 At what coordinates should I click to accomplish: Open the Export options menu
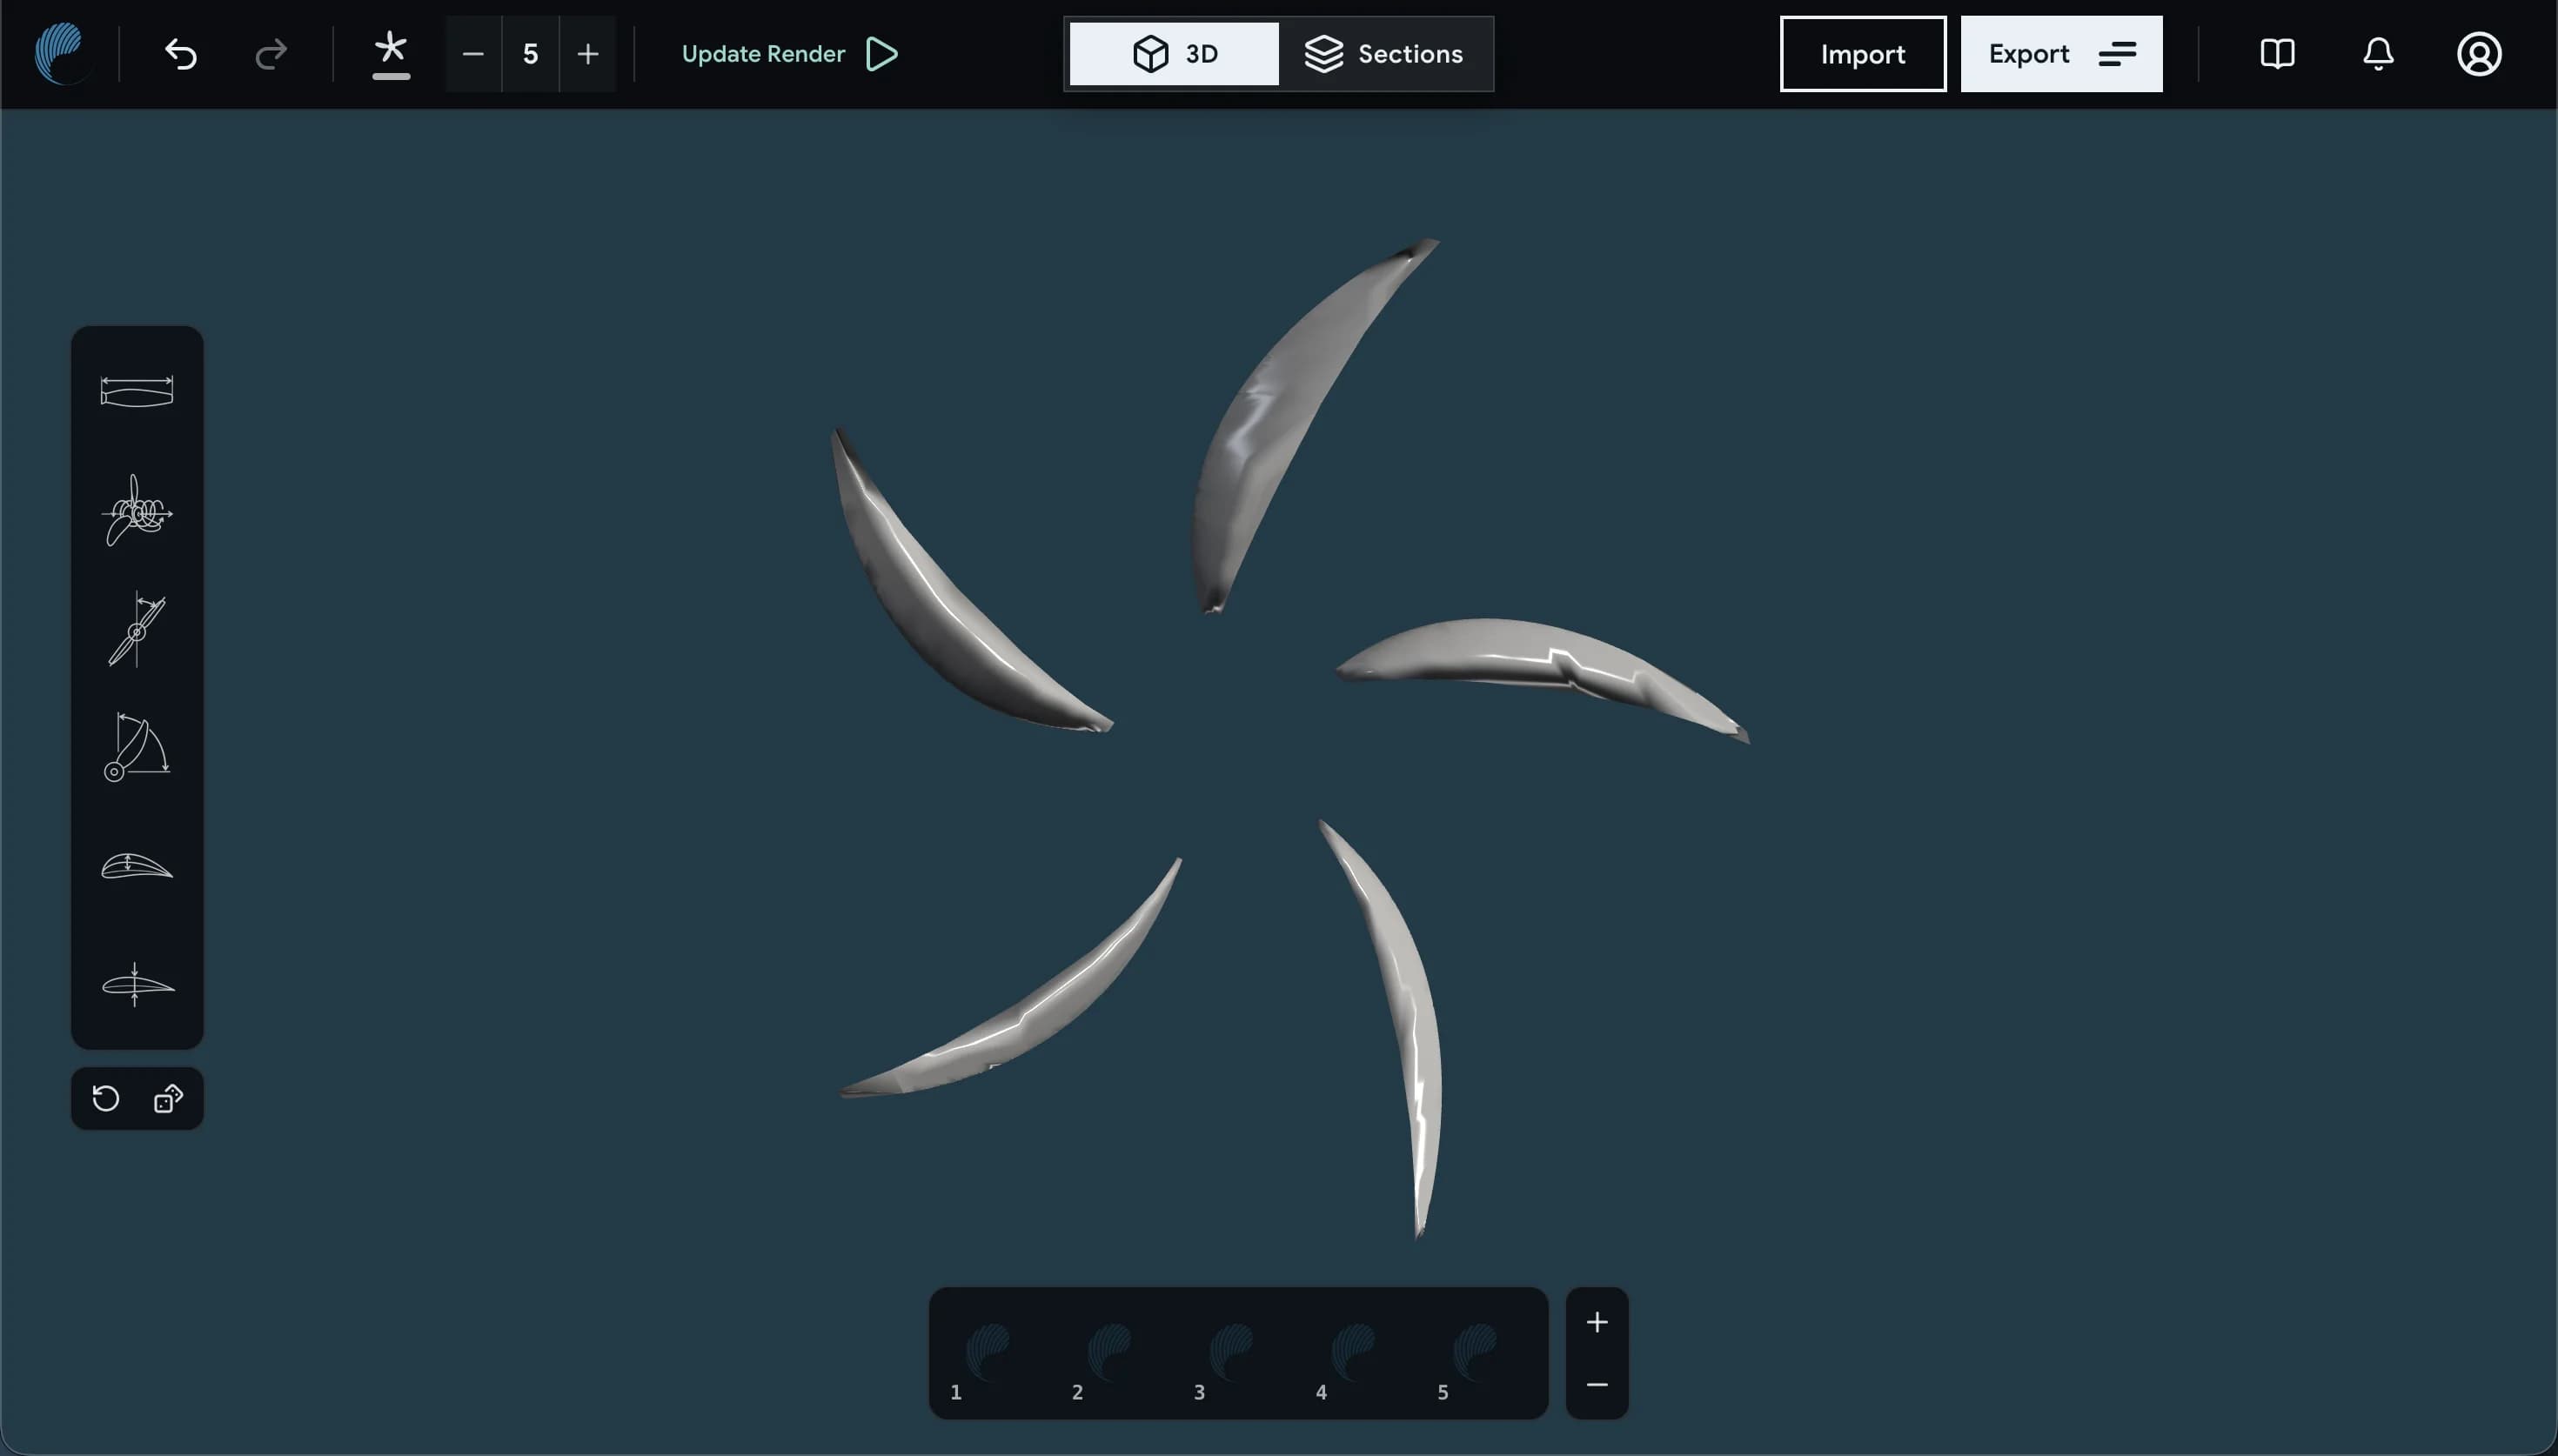pyautogui.click(x=2061, y=54)
